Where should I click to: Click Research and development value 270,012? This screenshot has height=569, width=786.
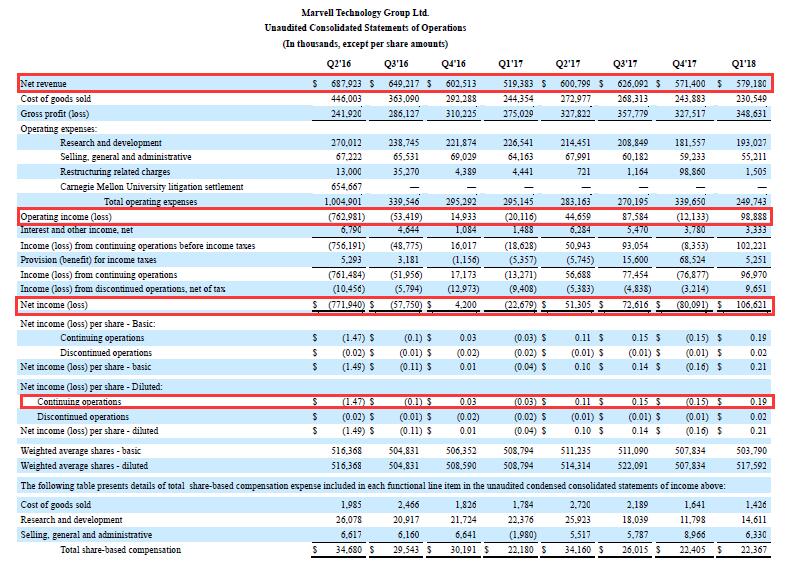pos(346,143)
